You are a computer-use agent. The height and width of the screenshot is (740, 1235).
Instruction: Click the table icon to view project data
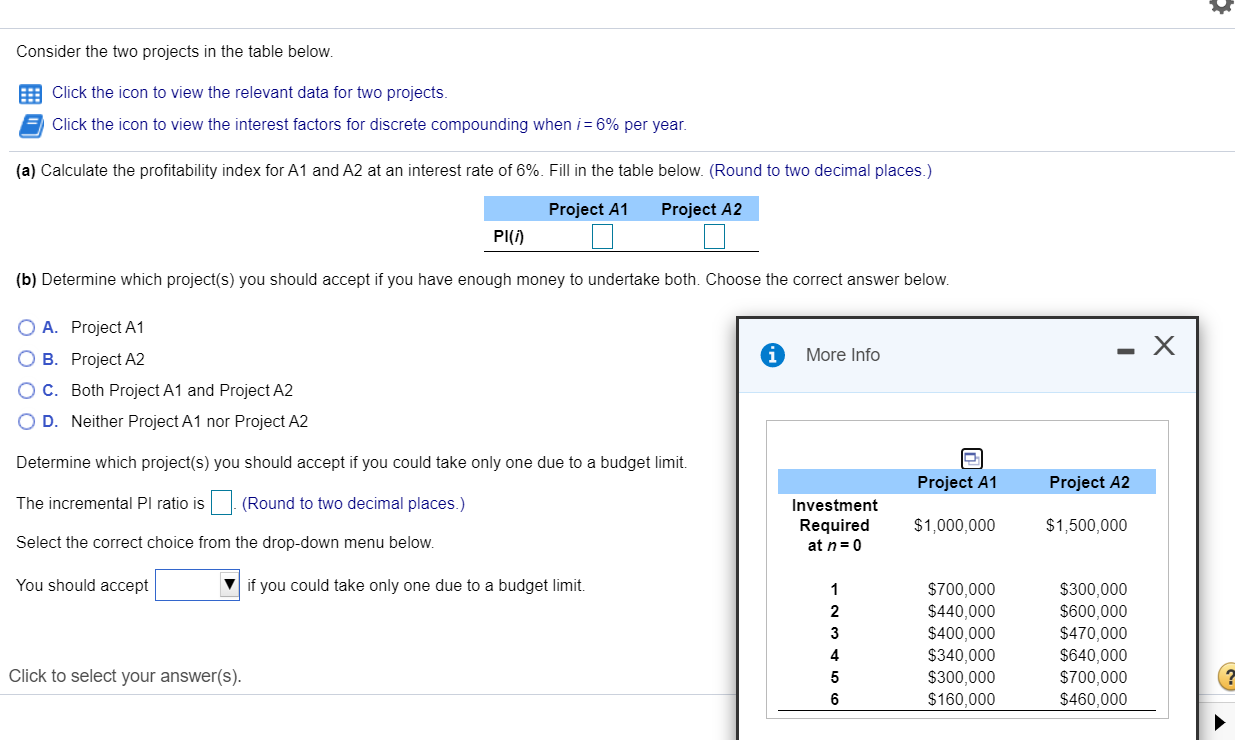(x=30, y=93)
